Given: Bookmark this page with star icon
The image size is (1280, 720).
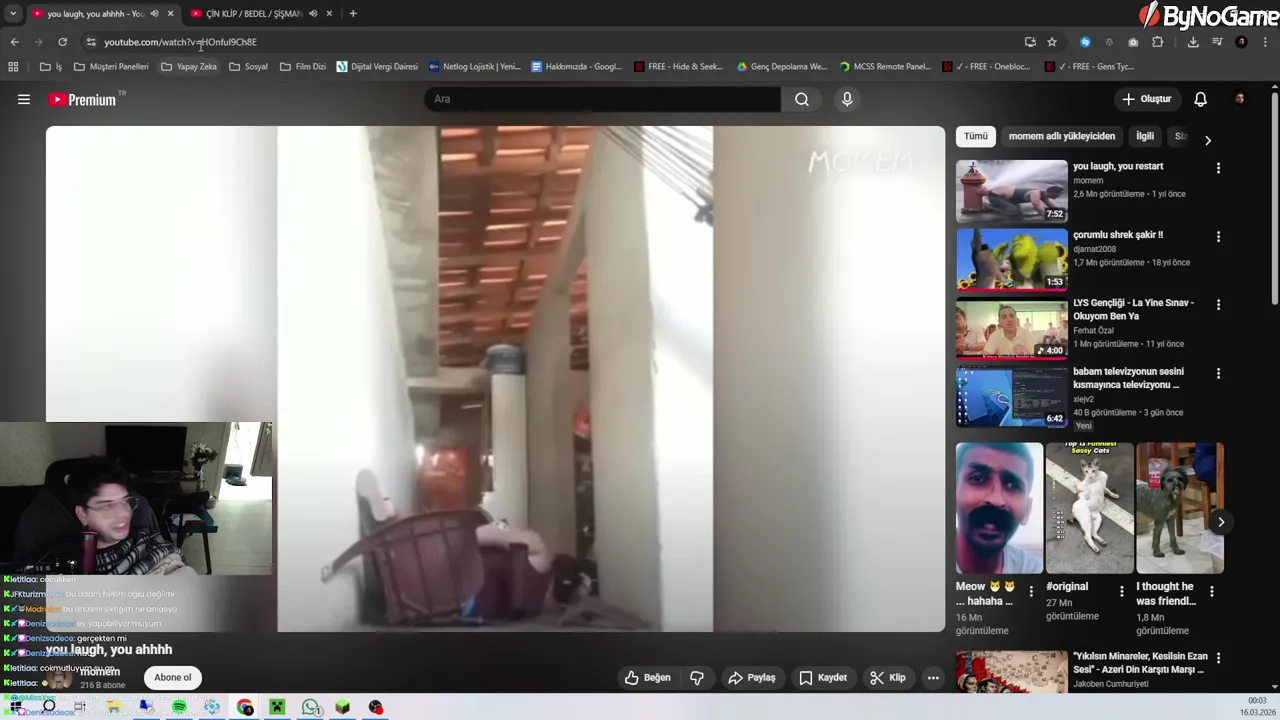Looking at the screenshot, I should 1052,42.
